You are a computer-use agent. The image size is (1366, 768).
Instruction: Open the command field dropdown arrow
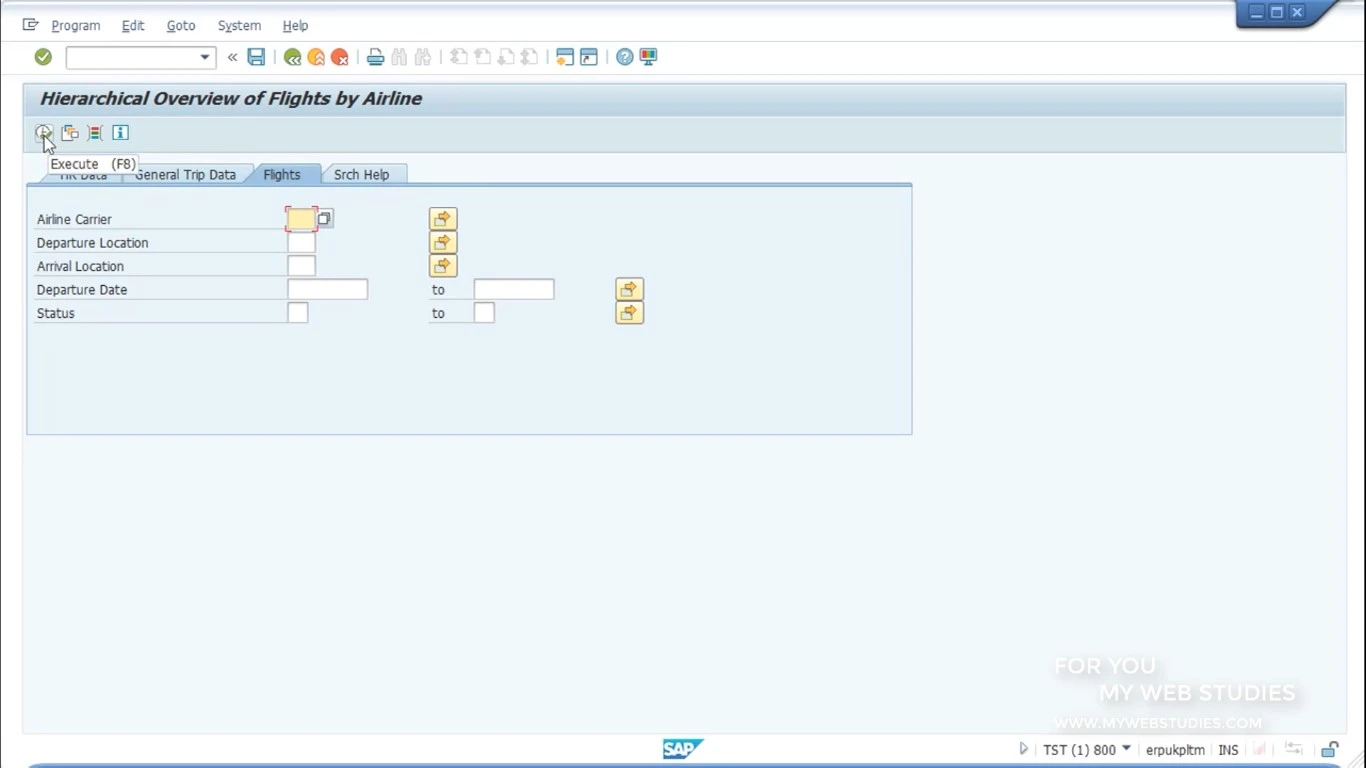(205, 57)
